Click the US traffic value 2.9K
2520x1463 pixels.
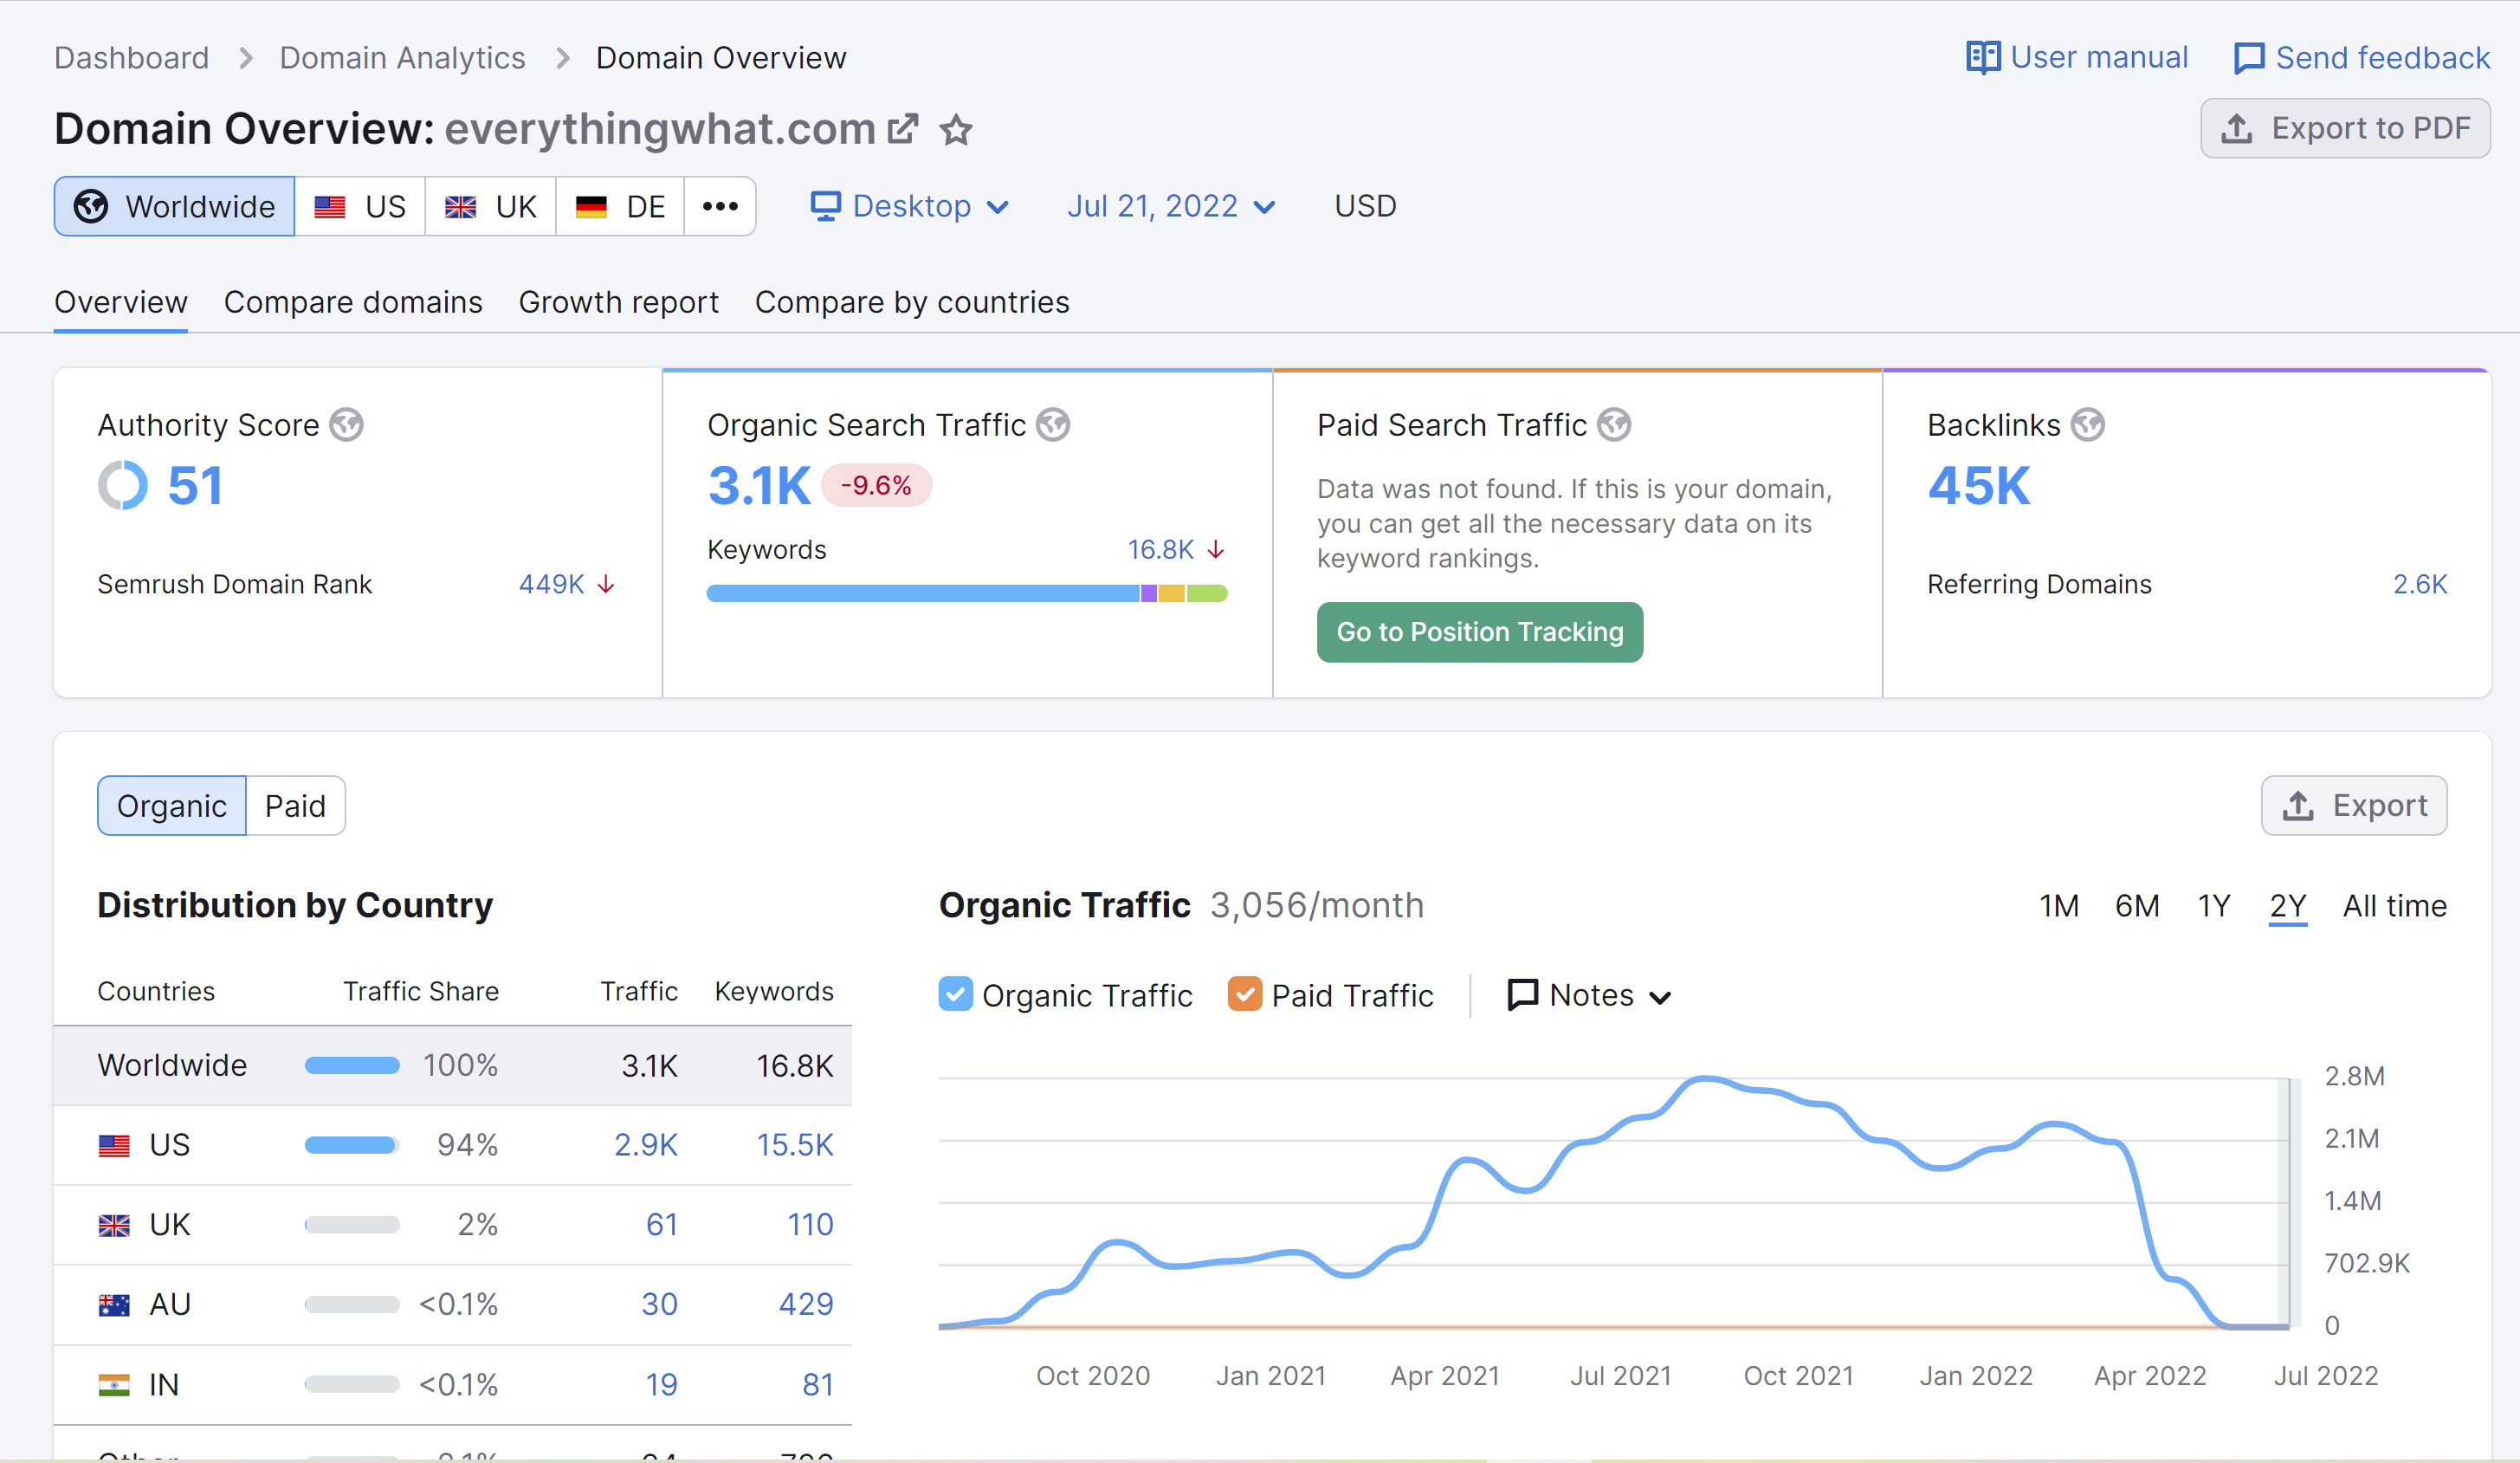[x=646, y=1145]
